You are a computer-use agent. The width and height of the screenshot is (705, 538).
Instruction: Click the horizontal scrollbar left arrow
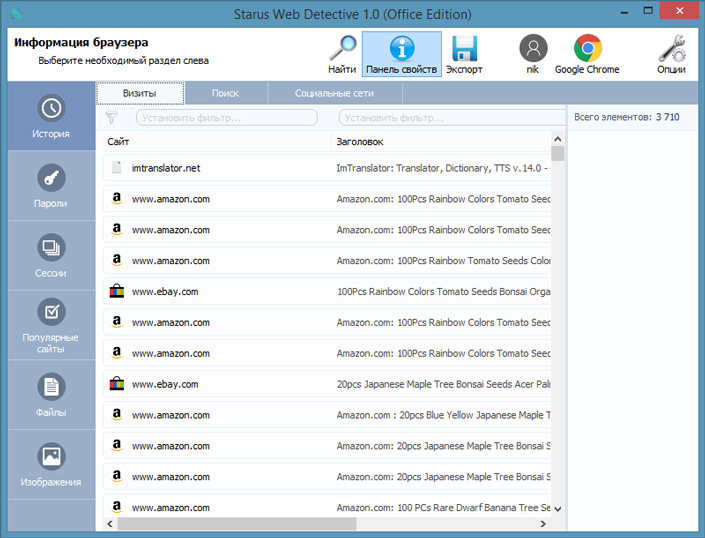[110, 524]
